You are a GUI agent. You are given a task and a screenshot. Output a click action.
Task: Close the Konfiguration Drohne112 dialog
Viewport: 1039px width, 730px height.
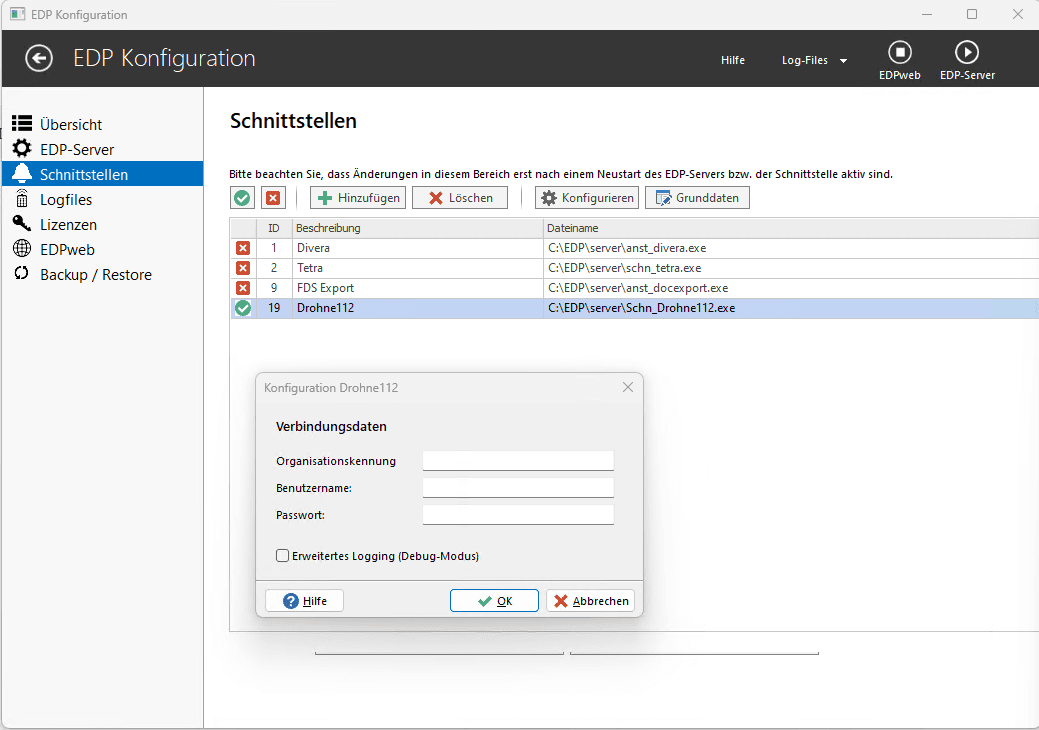pos(628,387)
